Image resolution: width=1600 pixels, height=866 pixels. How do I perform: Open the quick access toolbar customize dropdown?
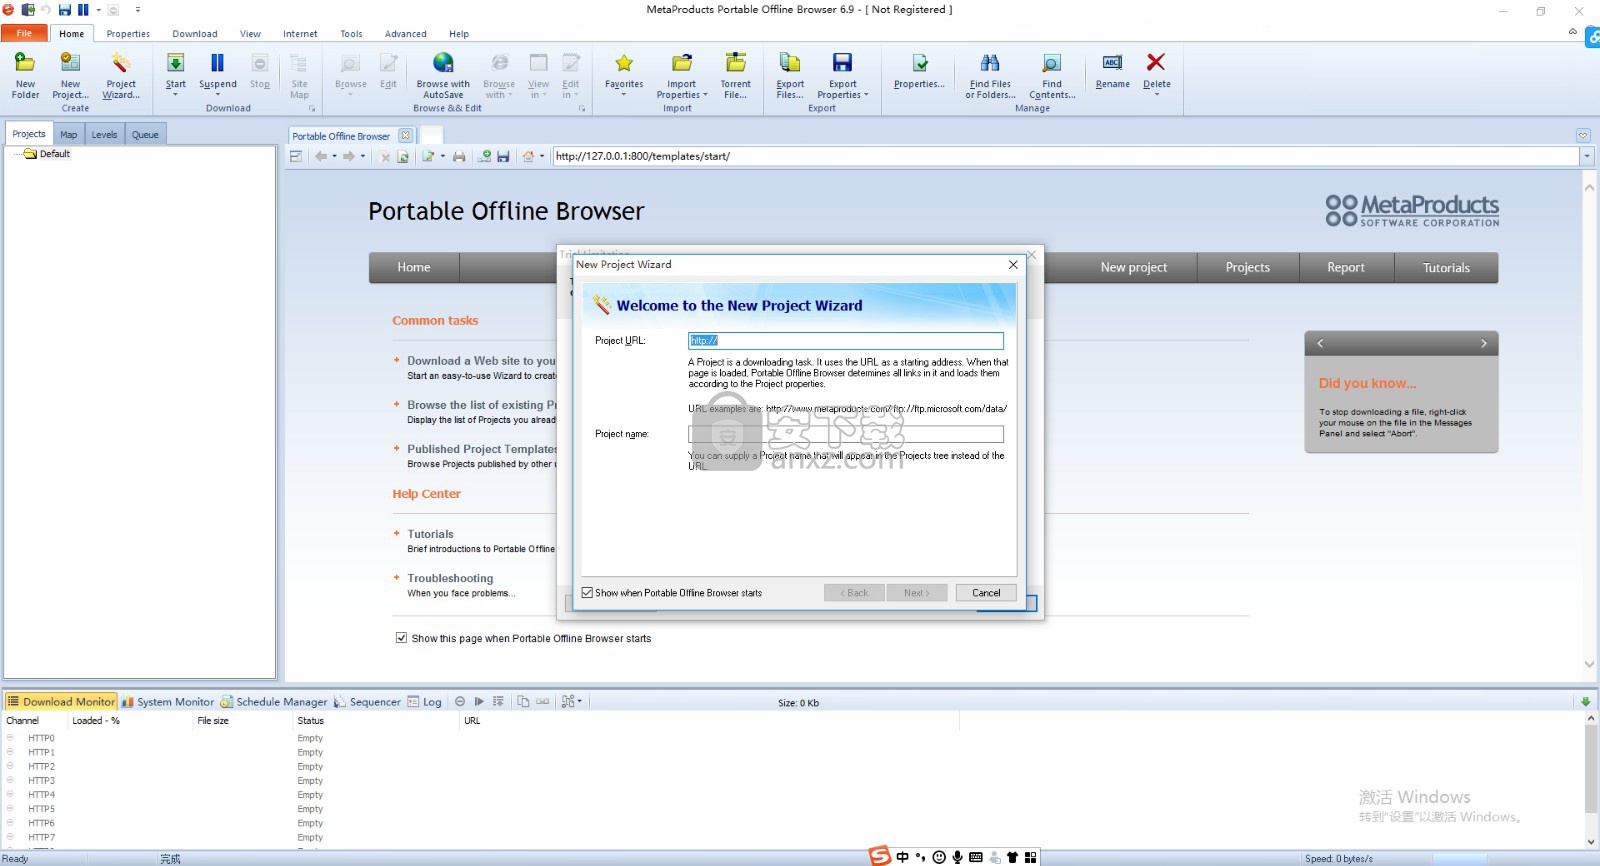(x=138, y=10)
